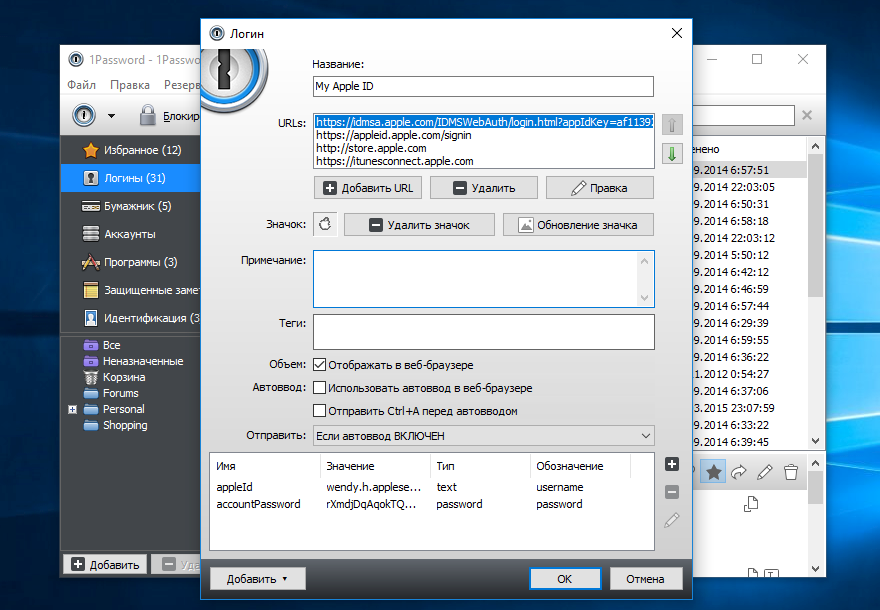880x610 pixels.
Task: Click the share arrow icon in main window
Action: point(739,472)
